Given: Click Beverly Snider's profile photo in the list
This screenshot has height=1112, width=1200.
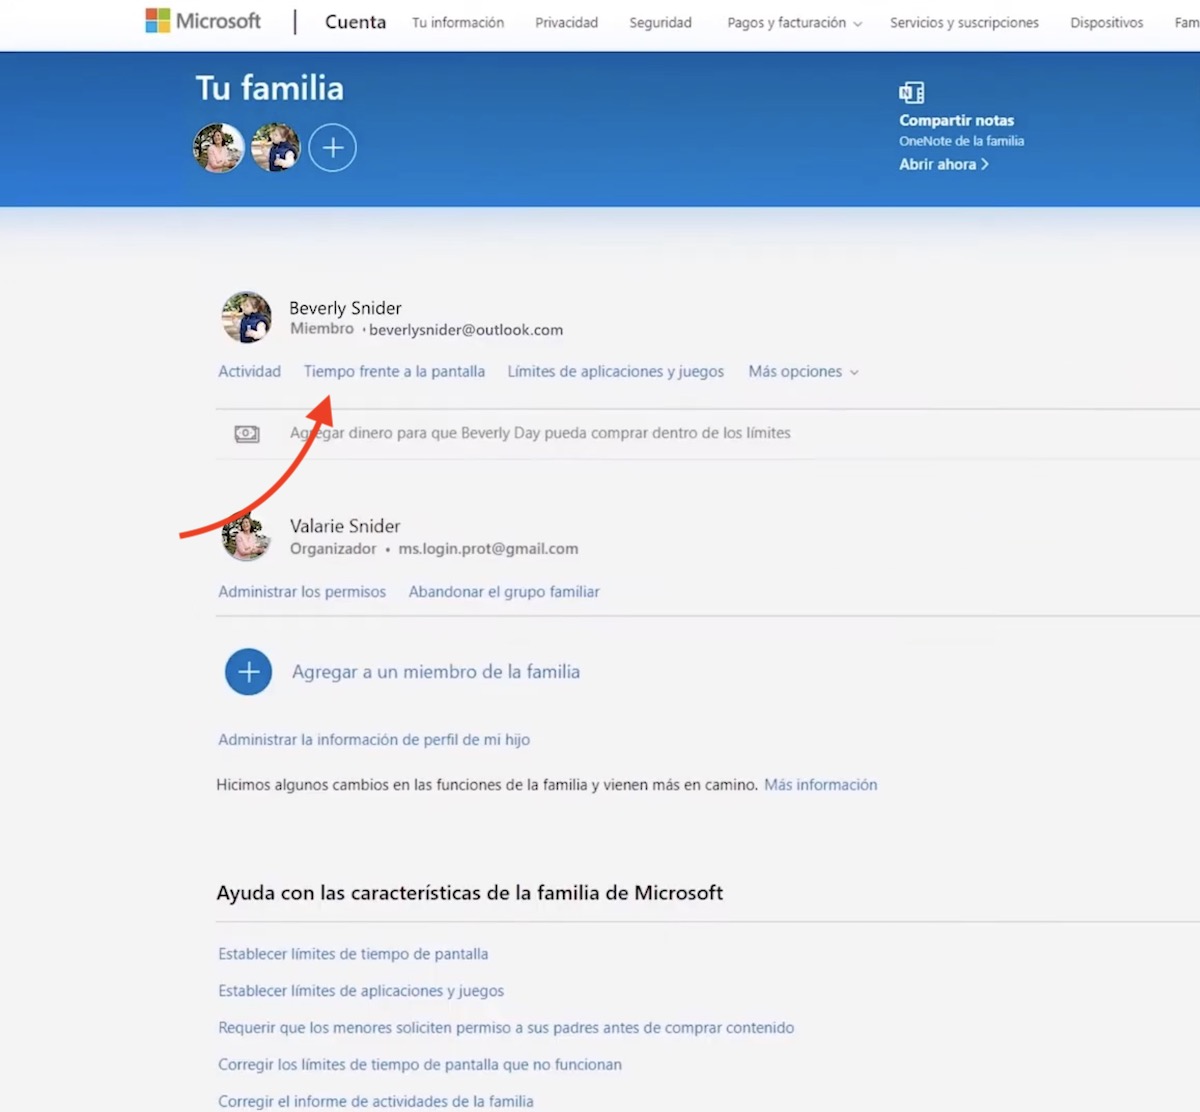Looking at the screenshot, I should 246,317.
